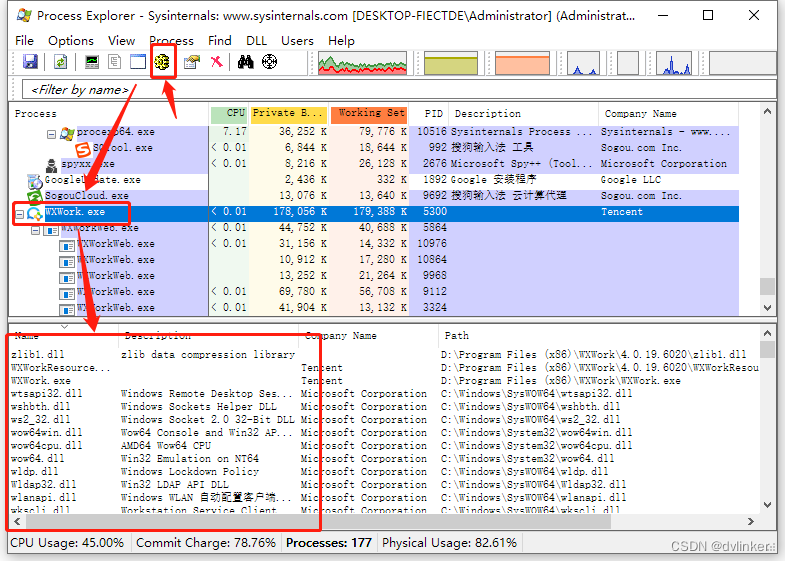This screenshot has height=561, width=785.
Task: Click the Process Explorer title bar icon
Action: coord(24,16)
